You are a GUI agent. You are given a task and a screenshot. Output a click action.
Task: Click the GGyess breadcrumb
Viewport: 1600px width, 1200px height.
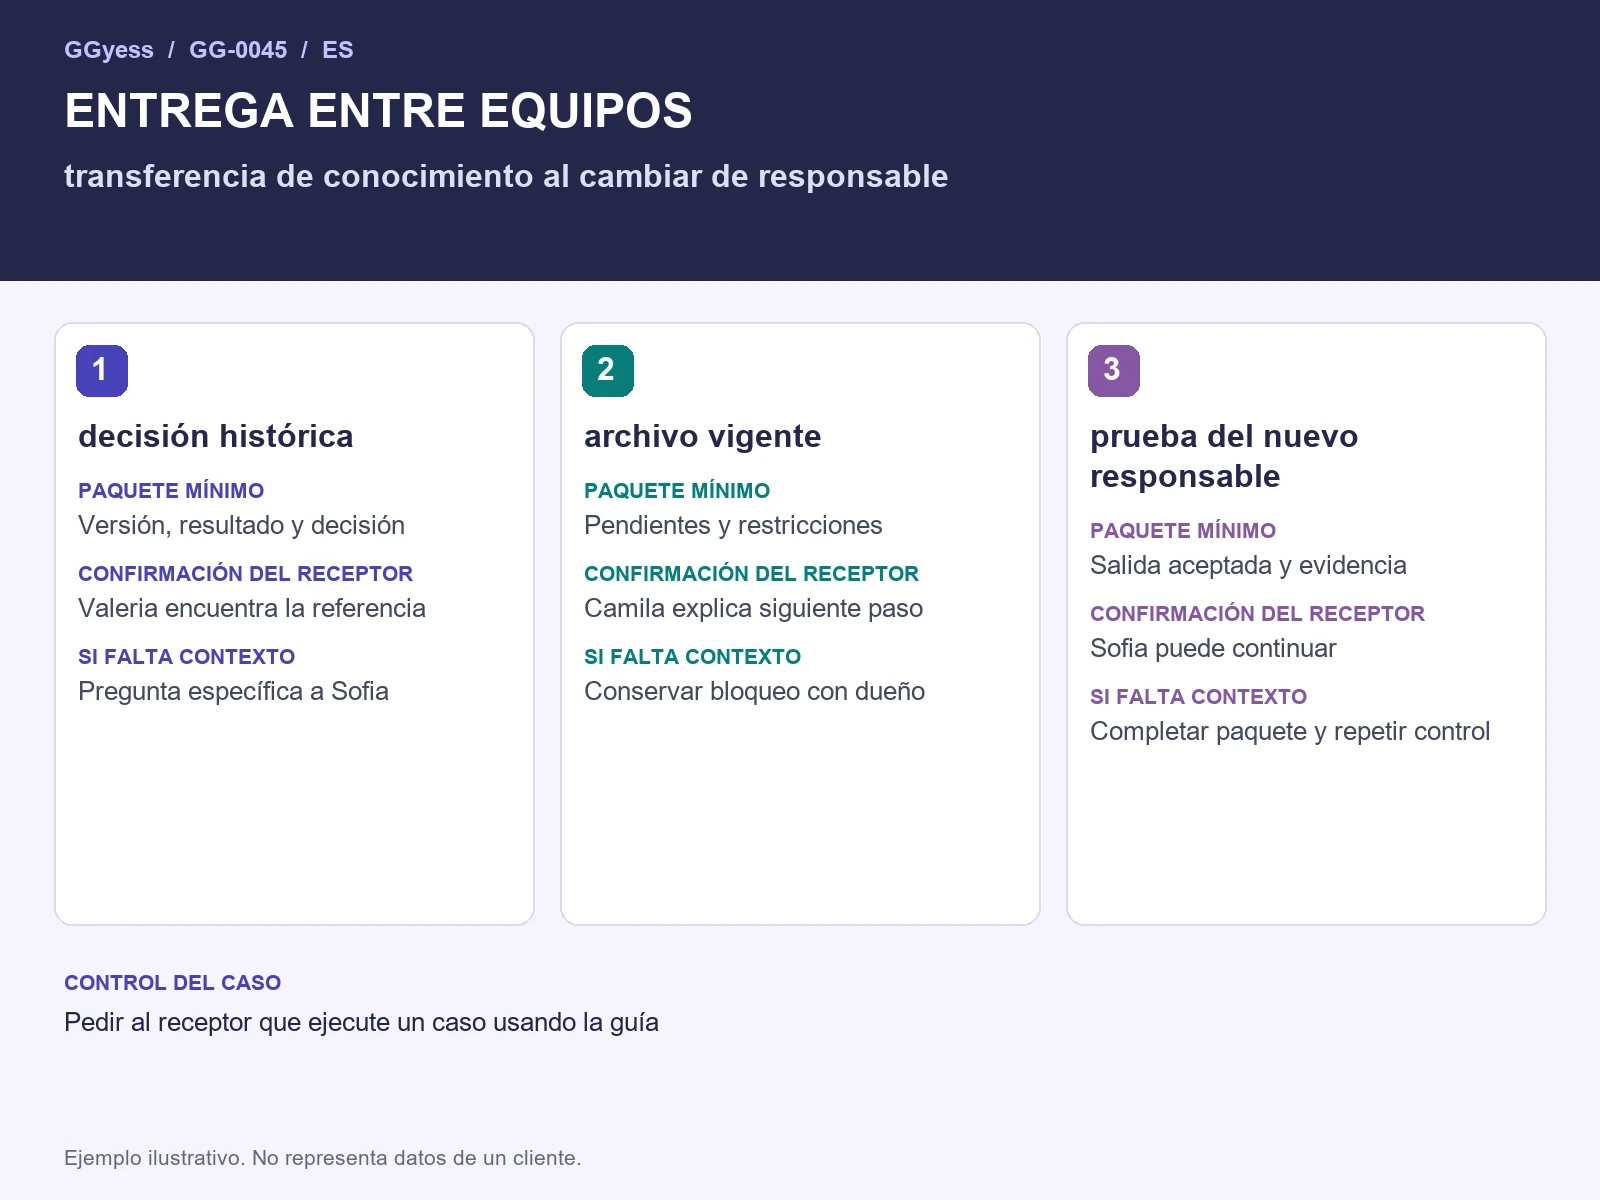pyautogui.click(x=109, y=50)
